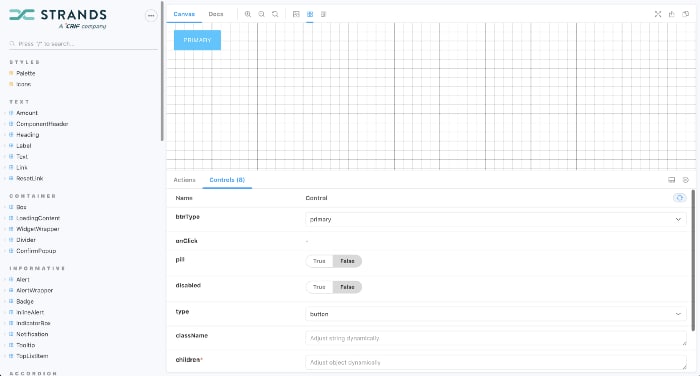Reset zoom with the toolbar icon
700x376 pixels.
275,14
